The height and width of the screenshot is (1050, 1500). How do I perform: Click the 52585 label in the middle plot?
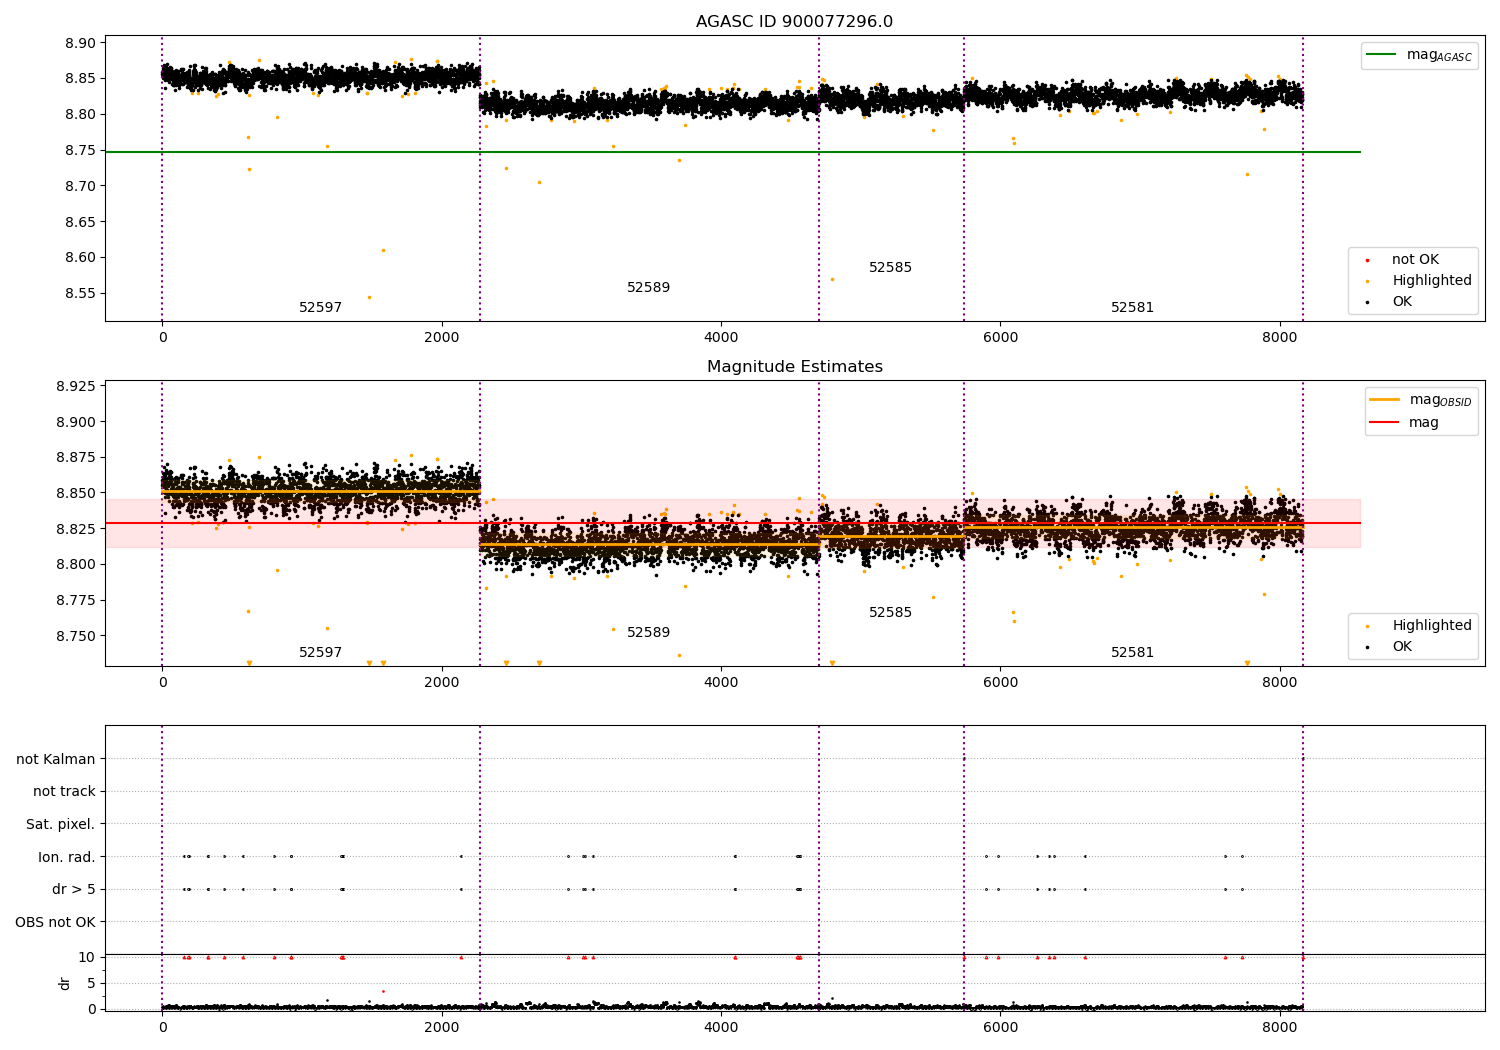(x=890, y=613)
